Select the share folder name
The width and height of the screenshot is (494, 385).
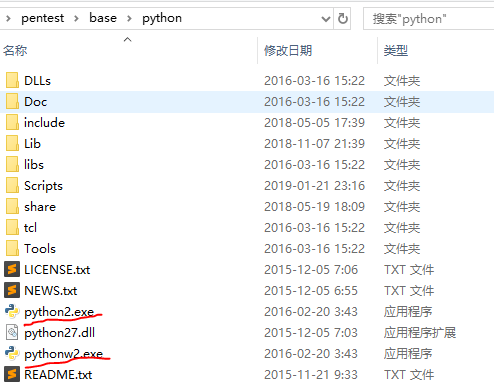40,207
